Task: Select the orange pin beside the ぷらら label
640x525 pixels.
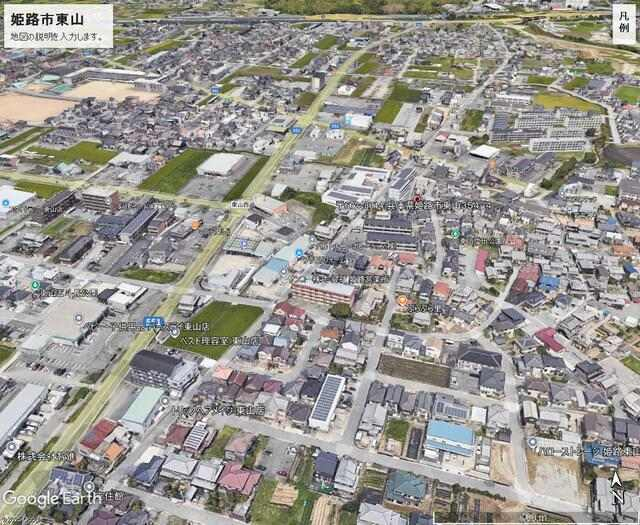Action: (402, 300)
